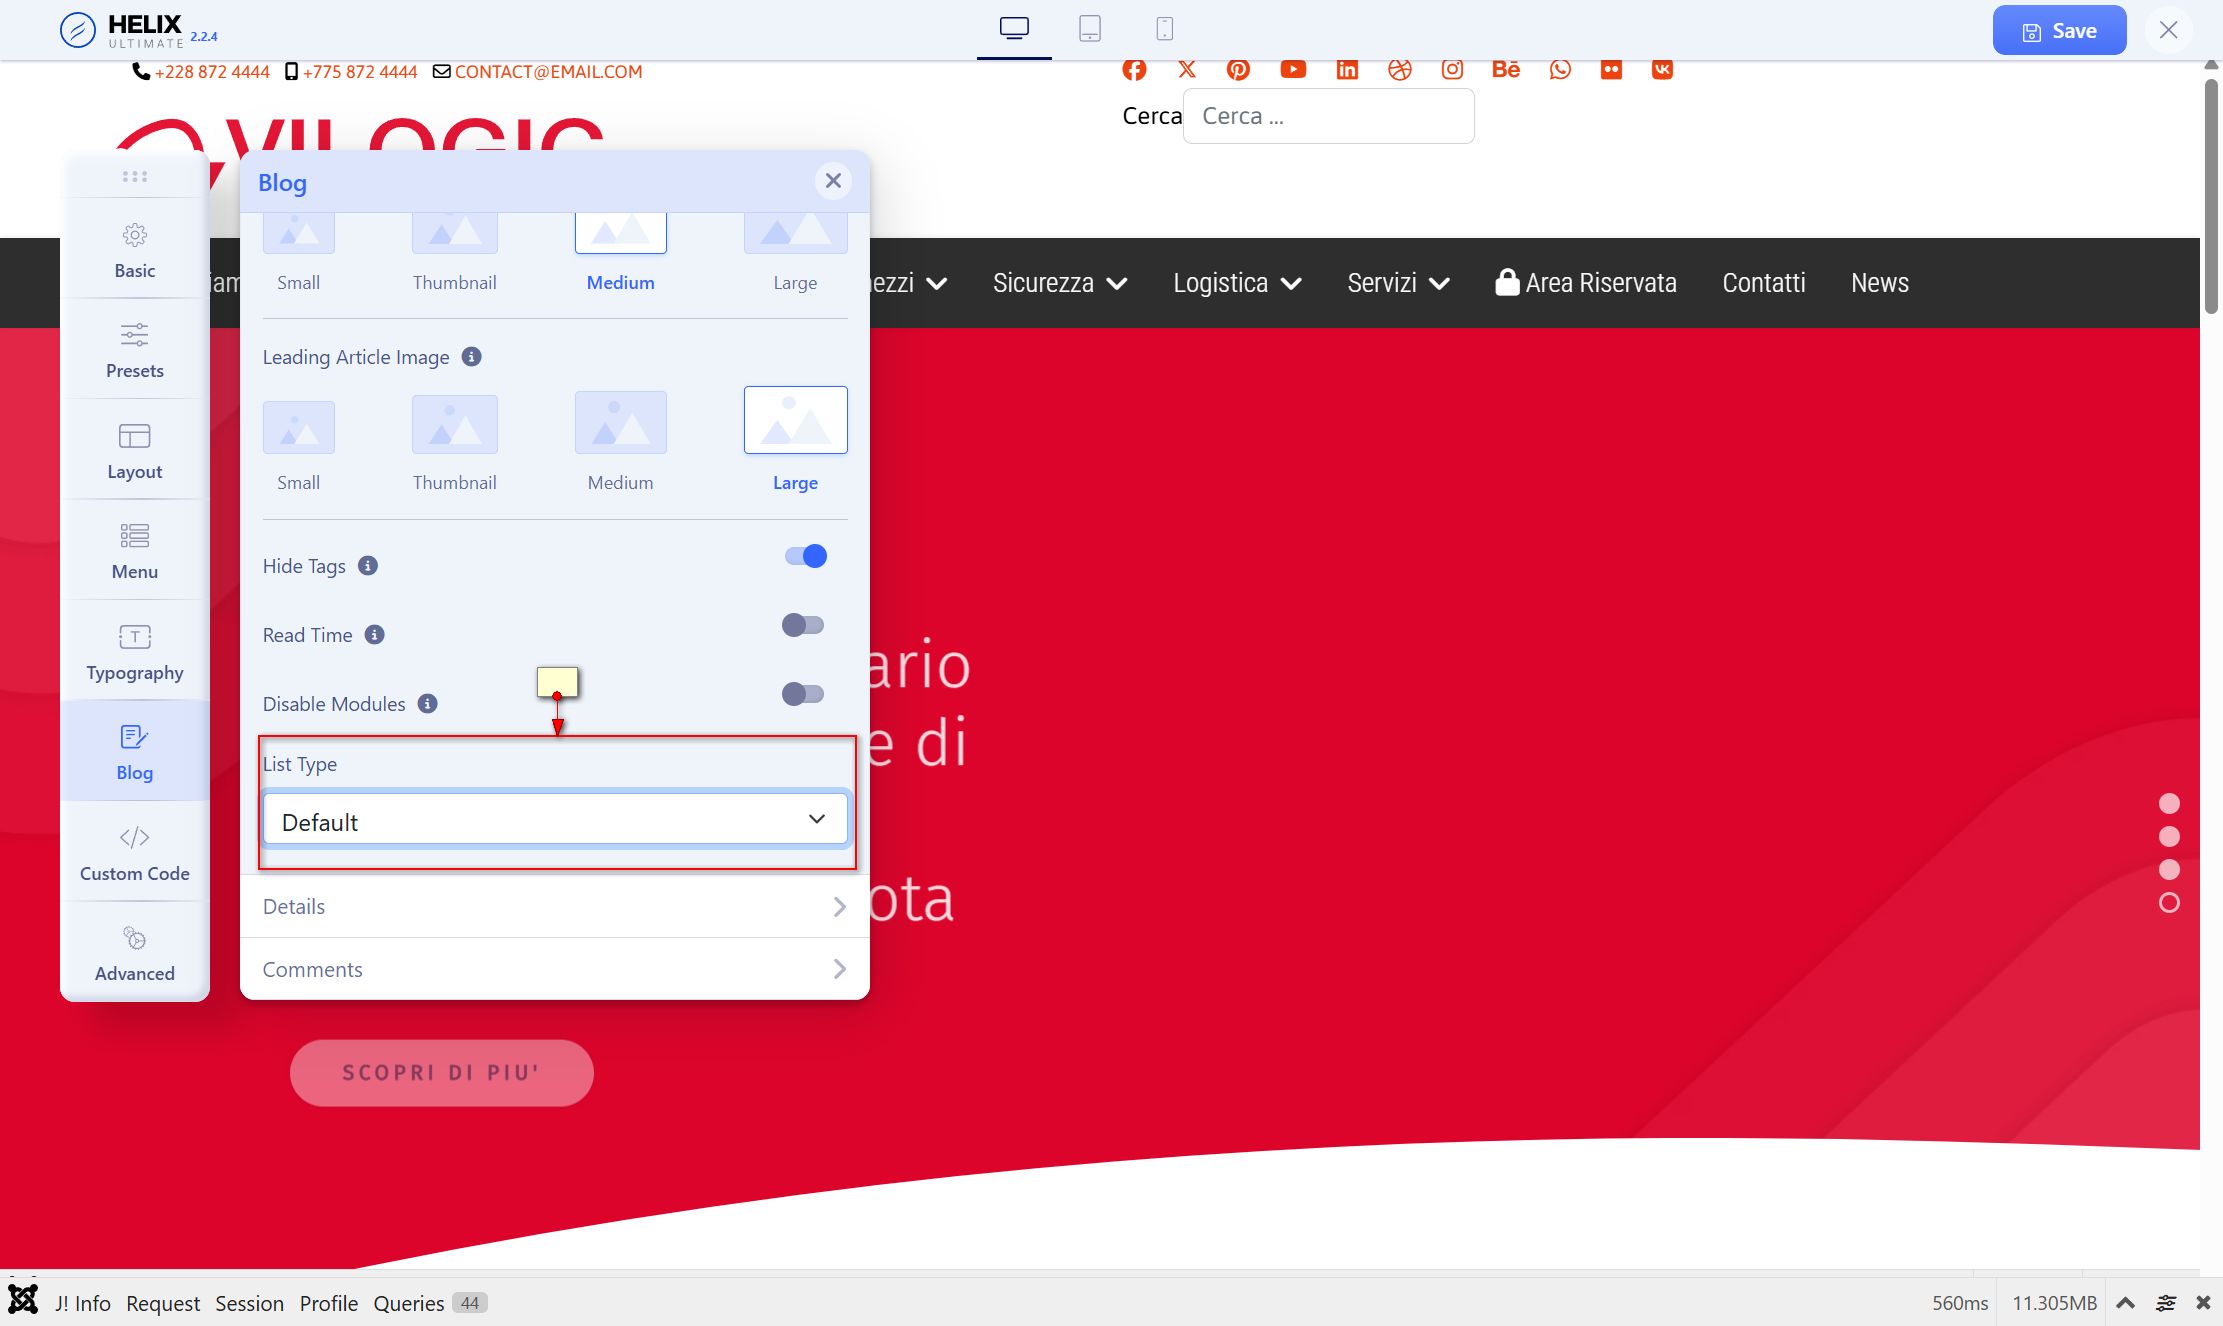
Task: Open the Custom Code icon
Action: pyautogui.click(x=135, y=838)
